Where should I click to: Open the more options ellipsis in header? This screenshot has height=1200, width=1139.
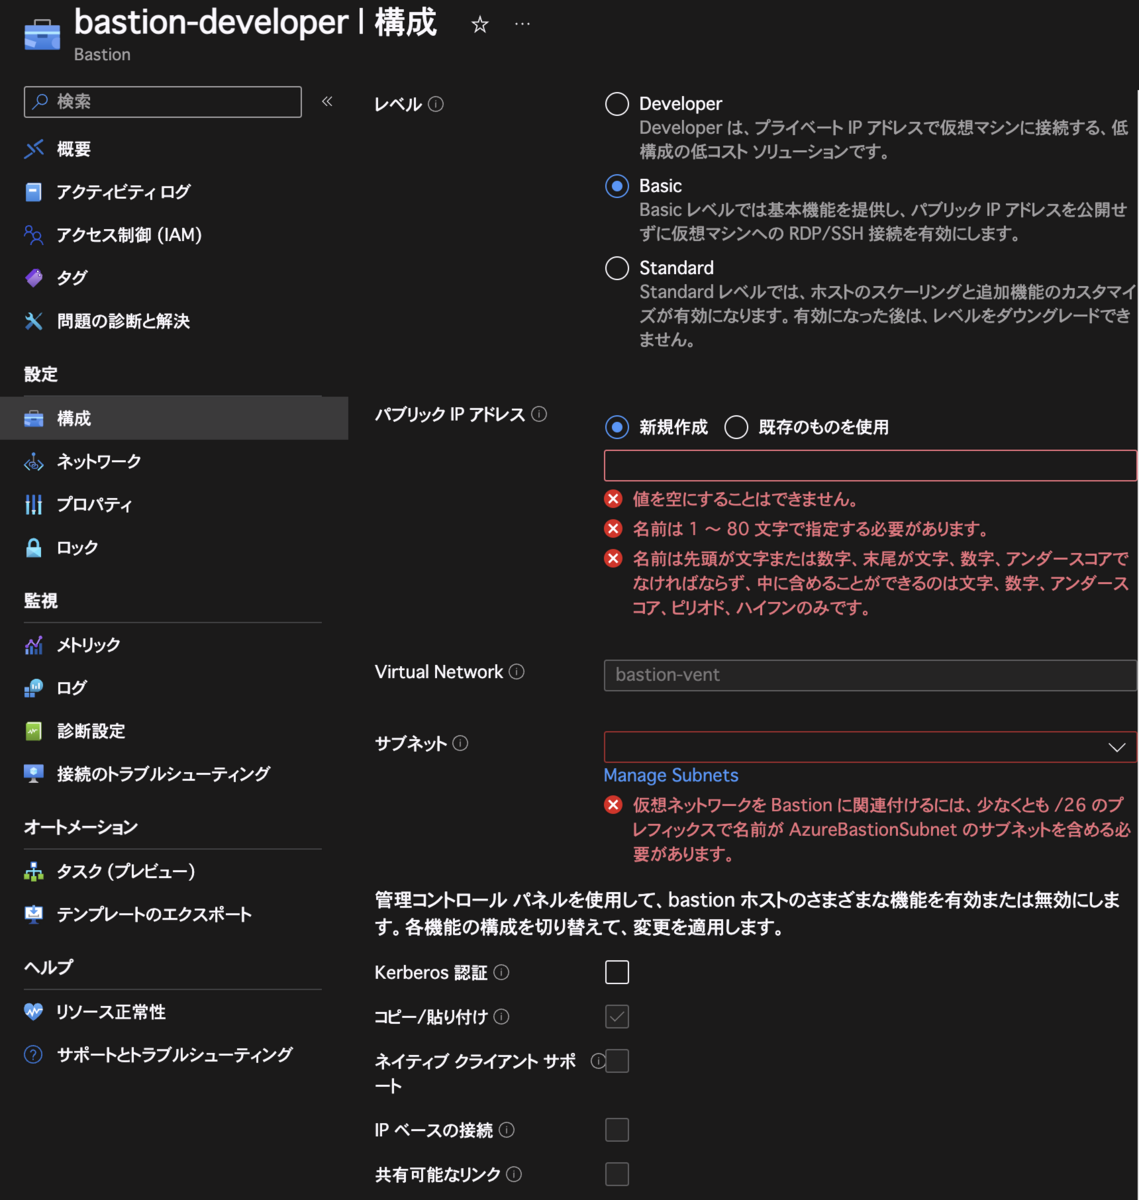tap(522, 24)
